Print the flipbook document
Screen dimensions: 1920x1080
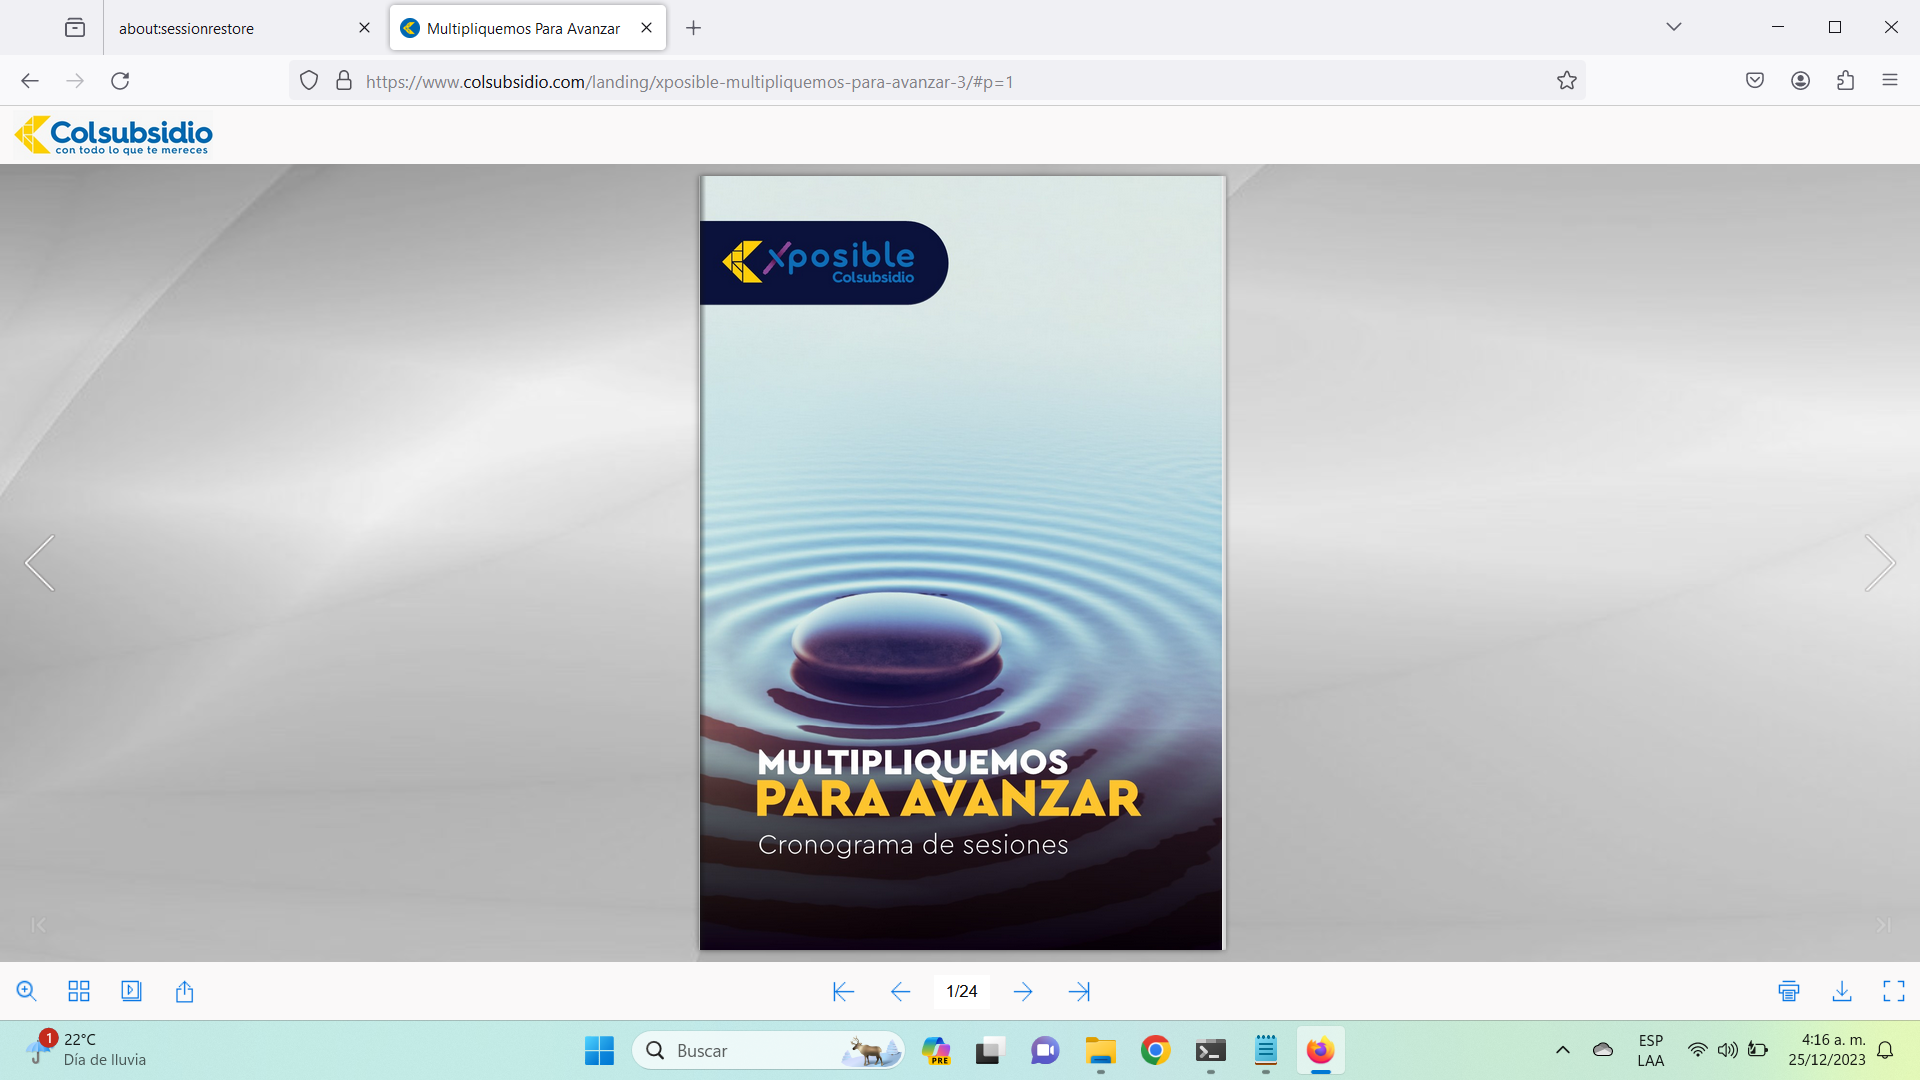tap(1789, 991)
